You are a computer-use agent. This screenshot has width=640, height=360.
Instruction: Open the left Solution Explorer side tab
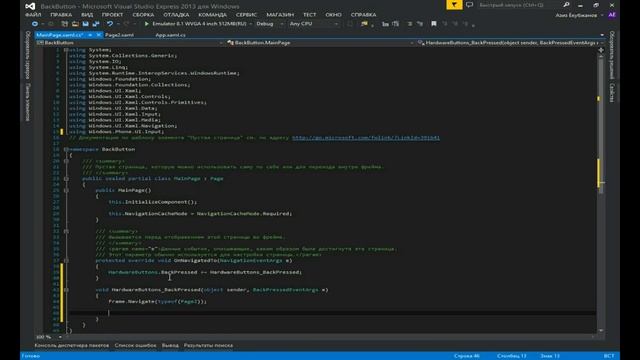(x=28, y=55)
